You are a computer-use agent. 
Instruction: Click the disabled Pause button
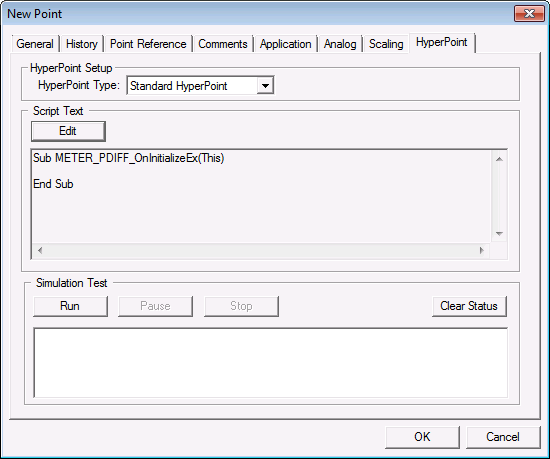coord(155,306)
